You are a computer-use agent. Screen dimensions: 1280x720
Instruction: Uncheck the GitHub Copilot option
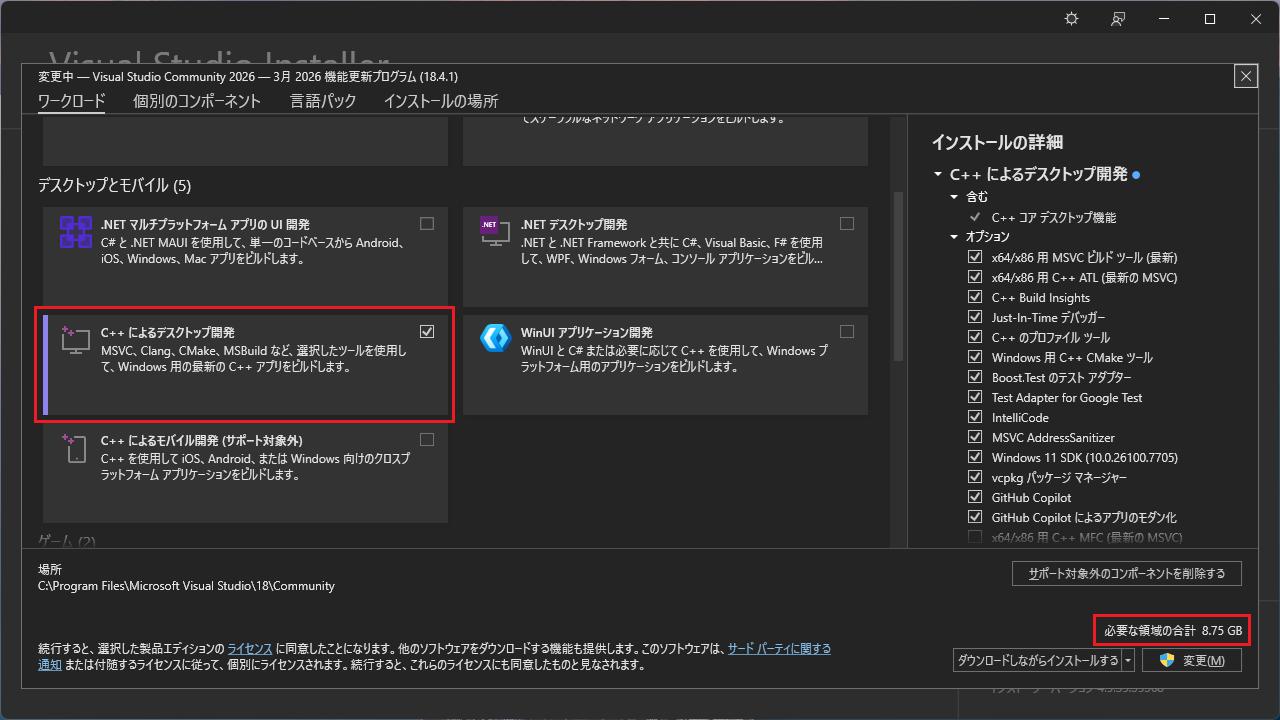(975, 497)
